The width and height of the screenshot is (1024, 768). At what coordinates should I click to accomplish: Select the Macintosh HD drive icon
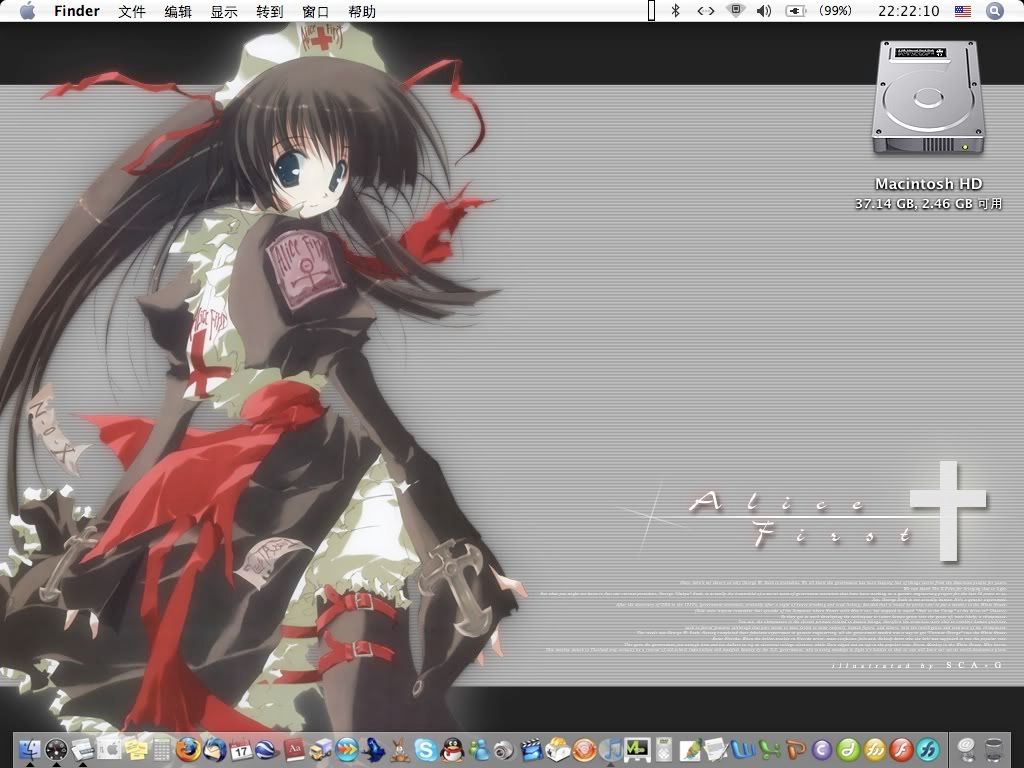pyautogui.click(x=928, y=98)
